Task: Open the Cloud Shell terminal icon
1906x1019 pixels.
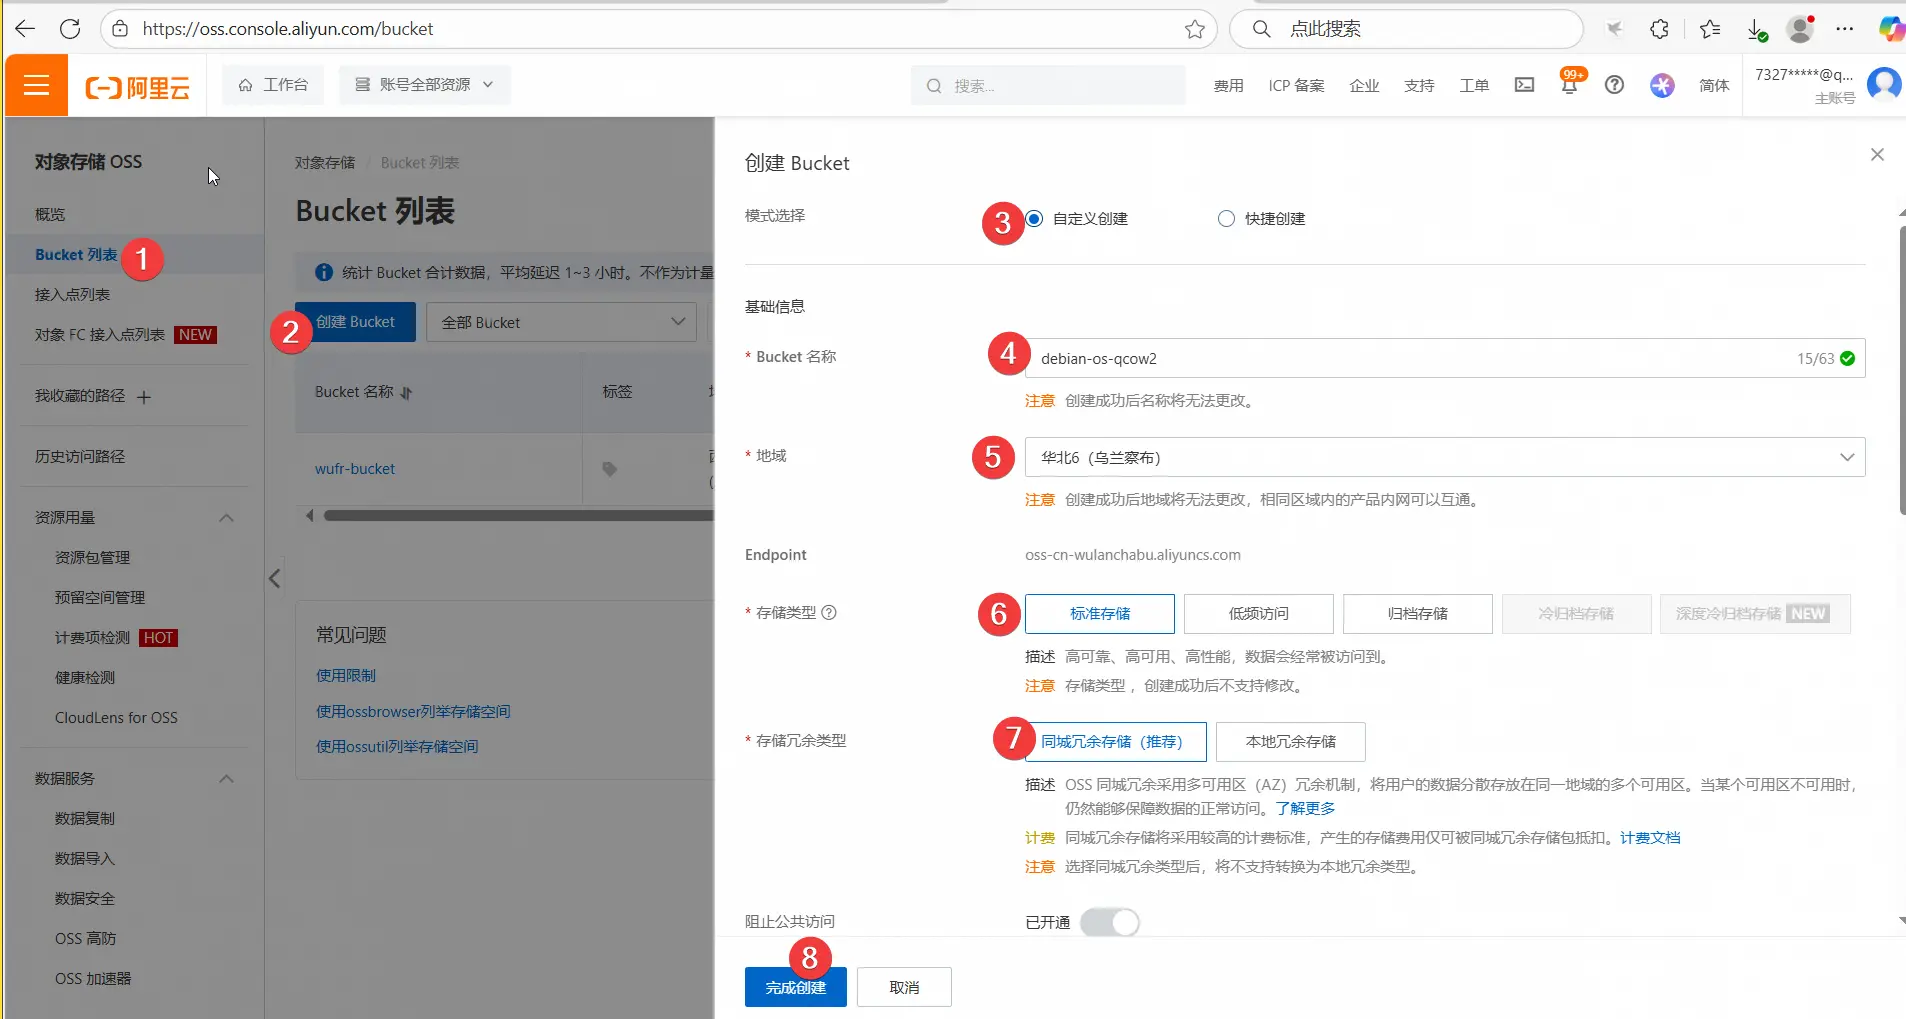Action: coord(1524,86)
